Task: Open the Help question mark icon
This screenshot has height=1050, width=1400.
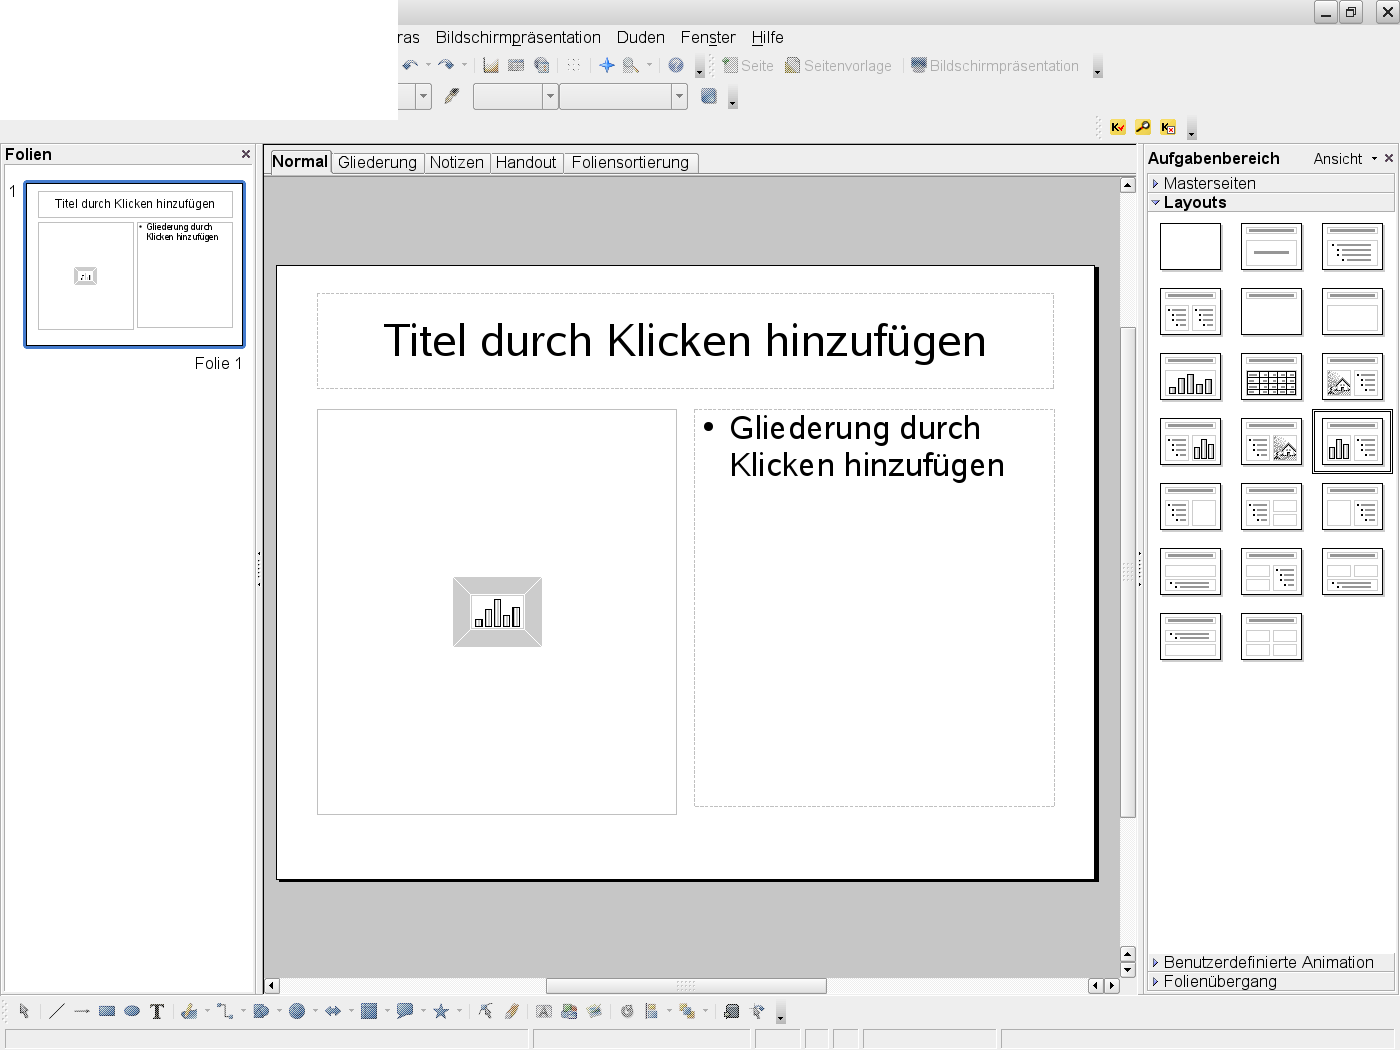Action: coord(676,66)
